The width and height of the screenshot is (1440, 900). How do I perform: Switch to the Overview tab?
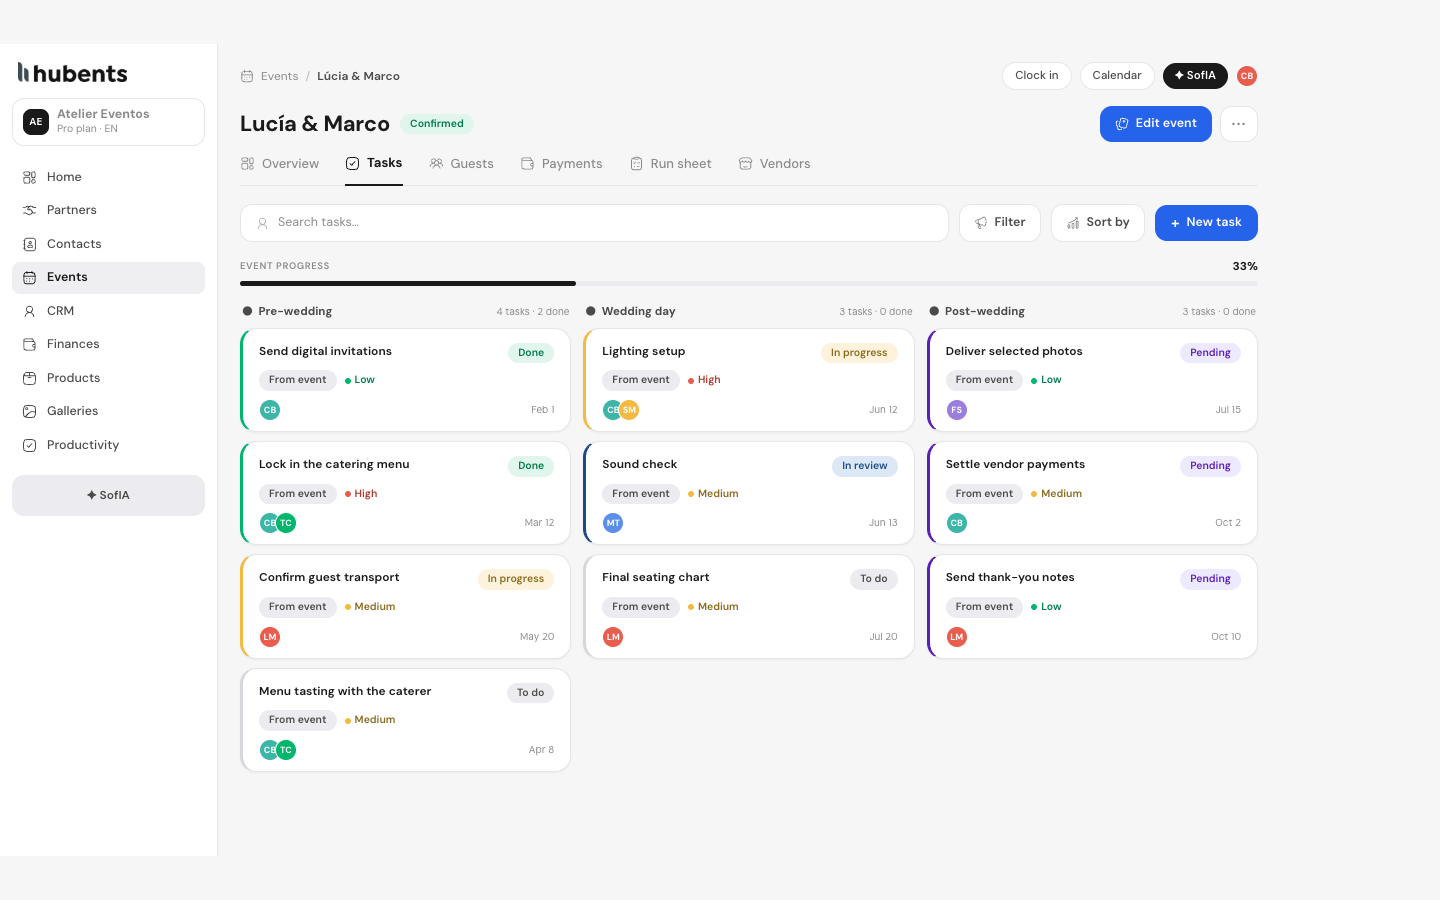280,164
